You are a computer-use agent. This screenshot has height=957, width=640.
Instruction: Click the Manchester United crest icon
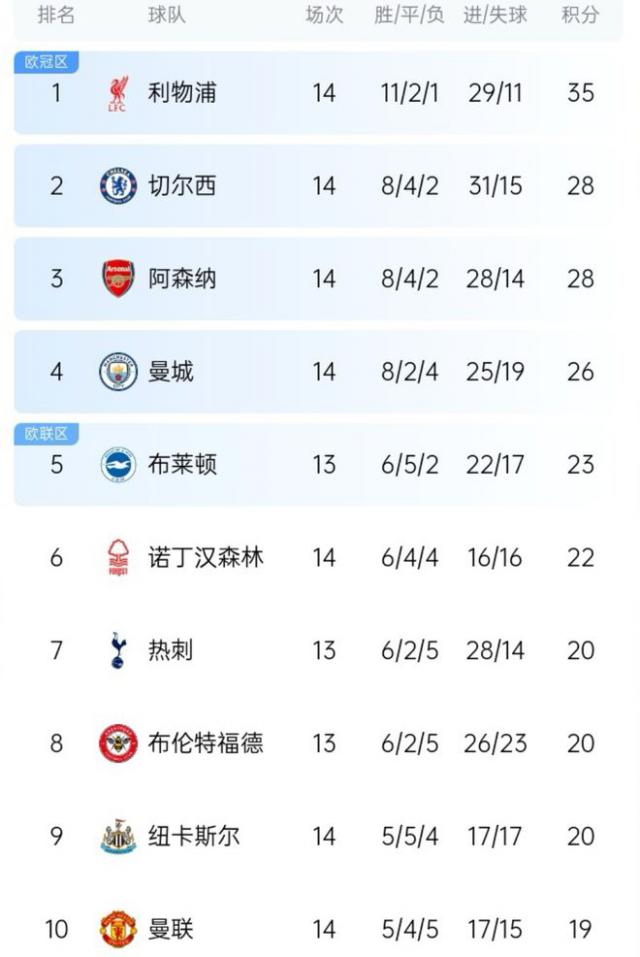pos(118,930)
